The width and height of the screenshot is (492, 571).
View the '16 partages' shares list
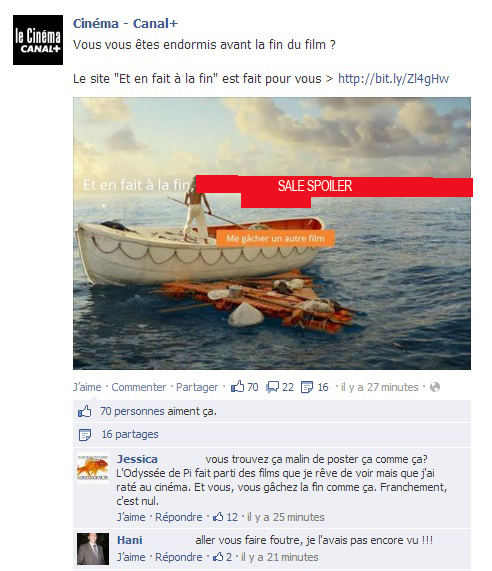point(130,434)
